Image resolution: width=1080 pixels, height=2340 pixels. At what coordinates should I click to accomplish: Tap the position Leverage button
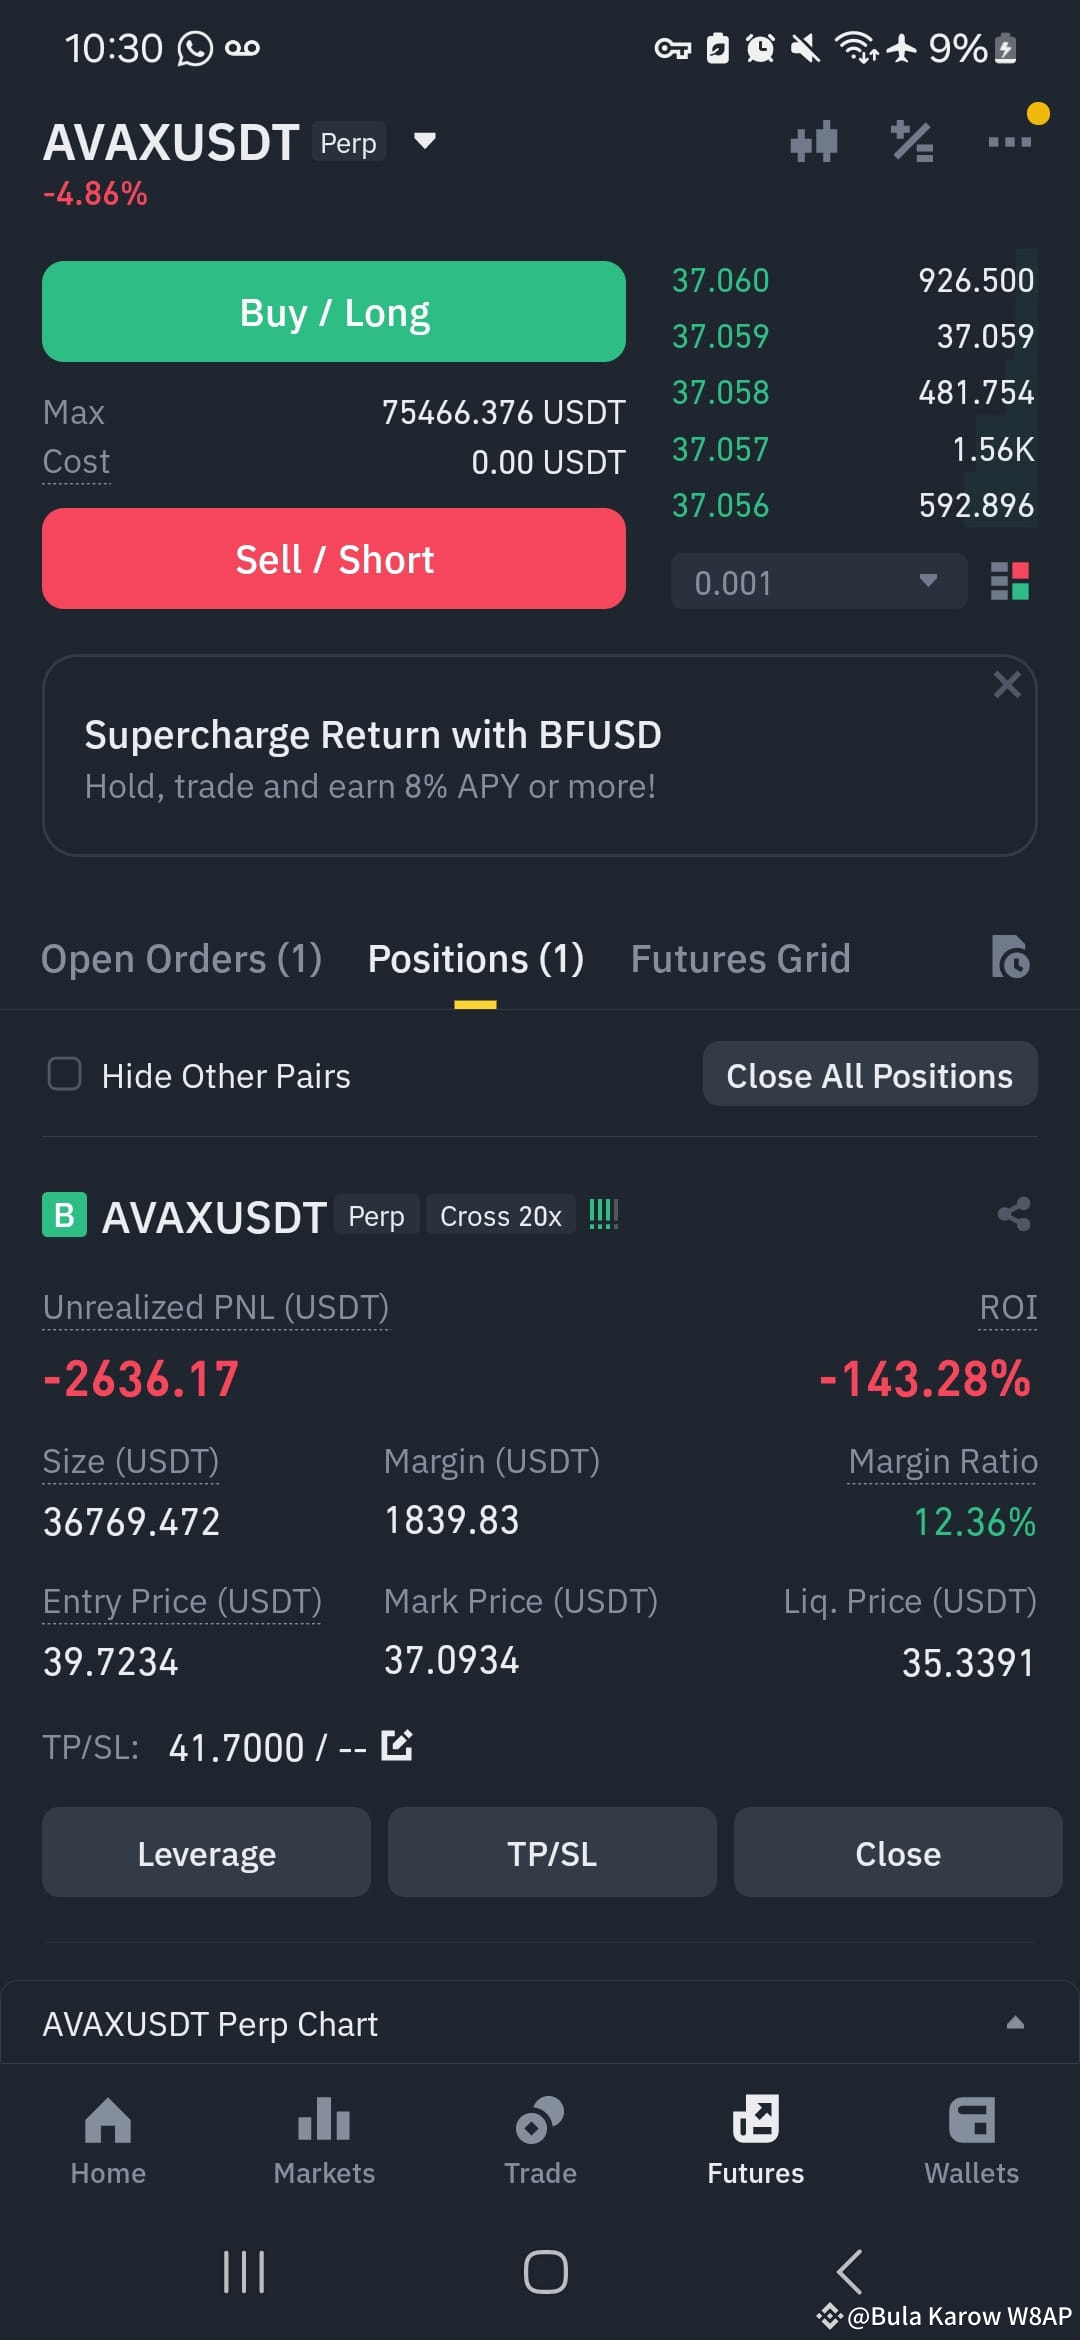[206, 1853]
